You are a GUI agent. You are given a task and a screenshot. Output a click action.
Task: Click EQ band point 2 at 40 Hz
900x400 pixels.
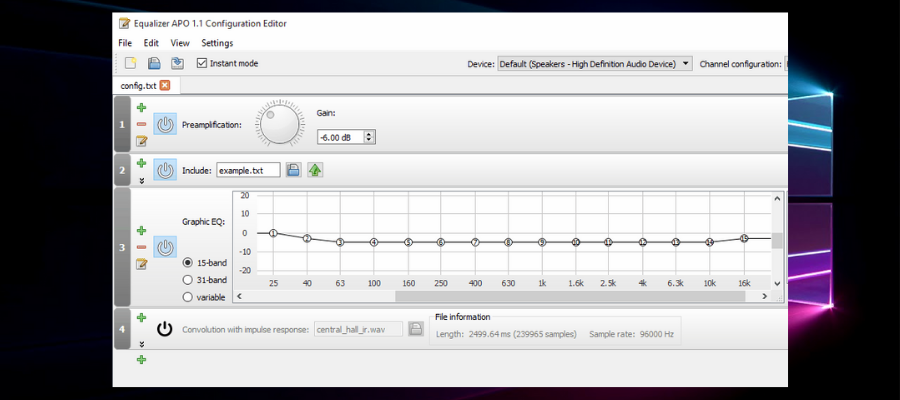[x=307, y=238]
